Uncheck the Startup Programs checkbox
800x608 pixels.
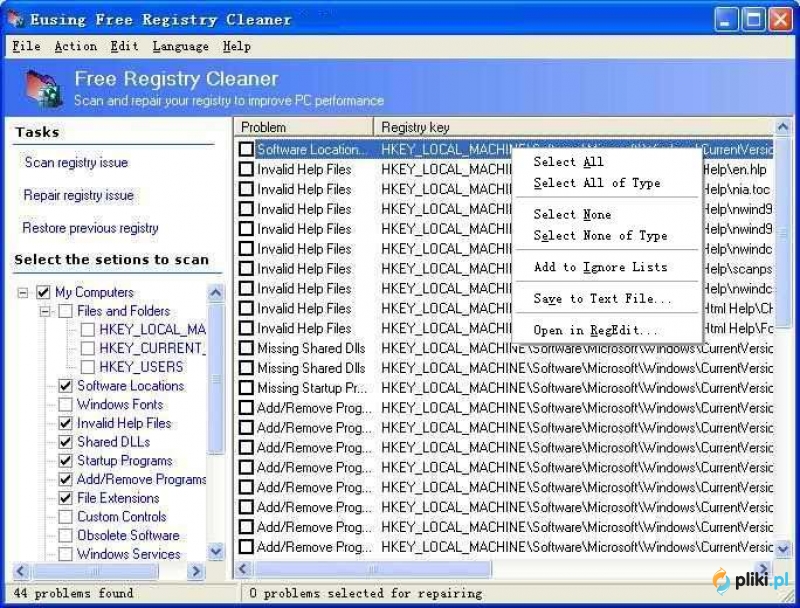[65, 461]
